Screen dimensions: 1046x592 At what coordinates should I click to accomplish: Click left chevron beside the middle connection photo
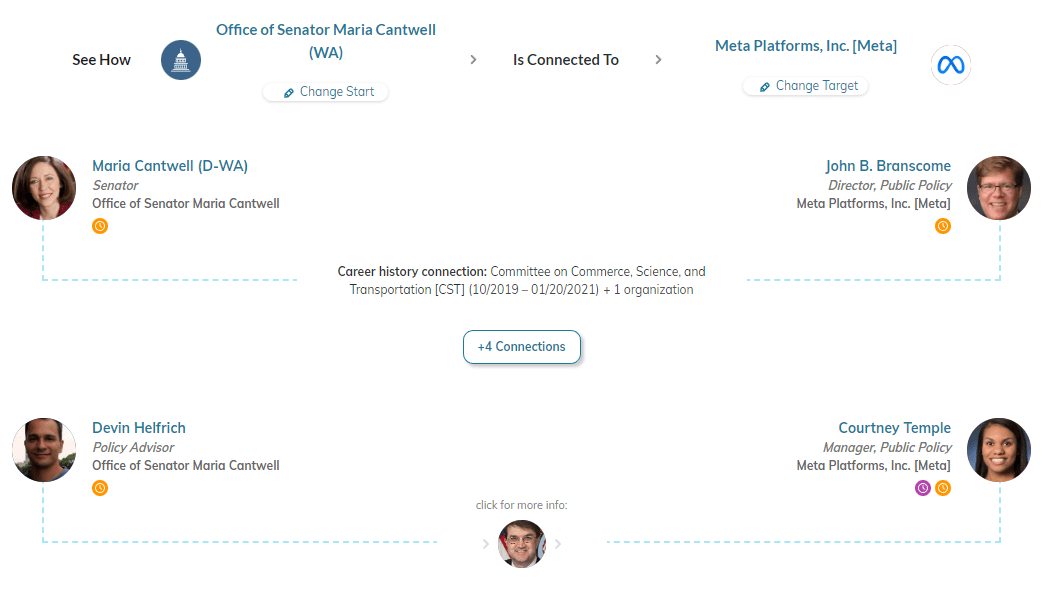pyautogui.click(x=486, y=544)
